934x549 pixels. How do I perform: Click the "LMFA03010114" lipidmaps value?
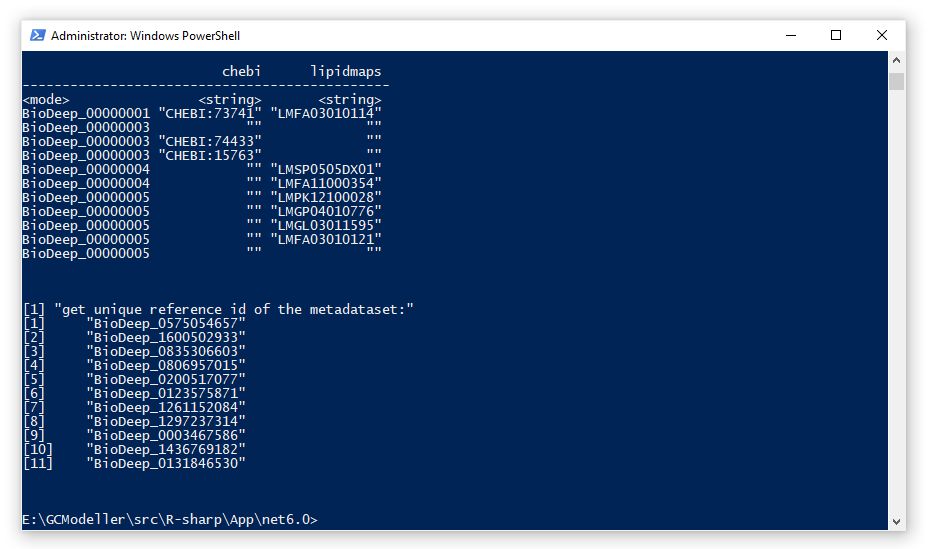pyautogui.click(x=326, y=113)
